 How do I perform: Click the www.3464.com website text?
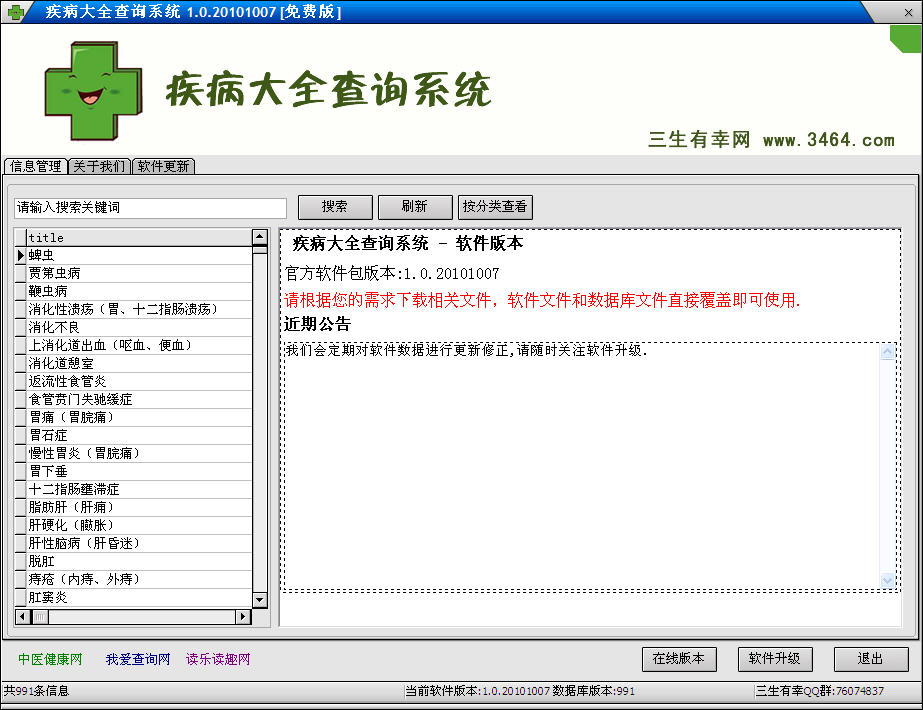coord(829,140)
